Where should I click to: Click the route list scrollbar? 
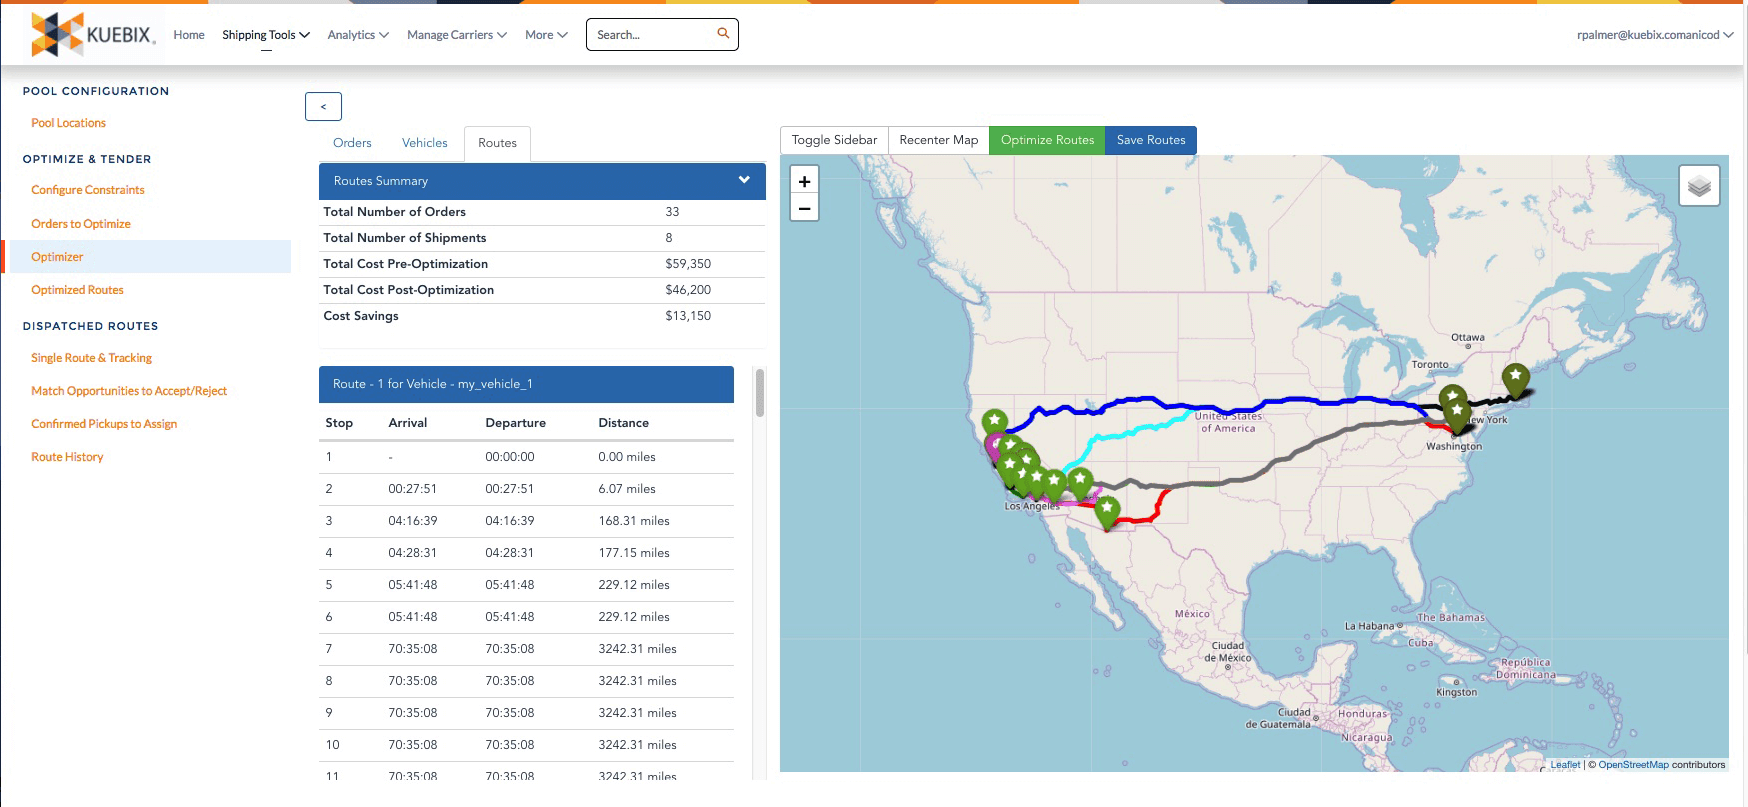(x=760, y=393)
